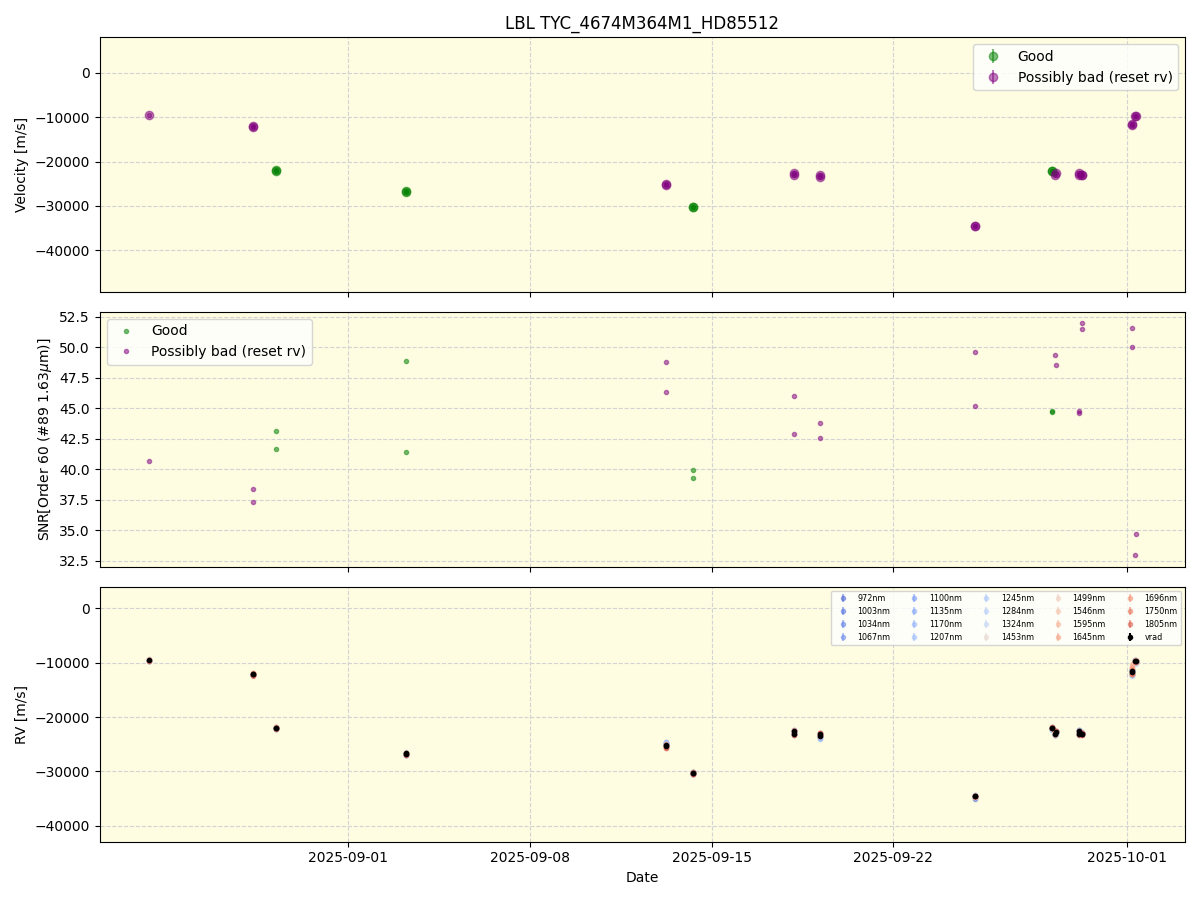The image size is (1200, 900).
Task: Click the 1805nm red legend marker
Action: (x=1130, y=624)
